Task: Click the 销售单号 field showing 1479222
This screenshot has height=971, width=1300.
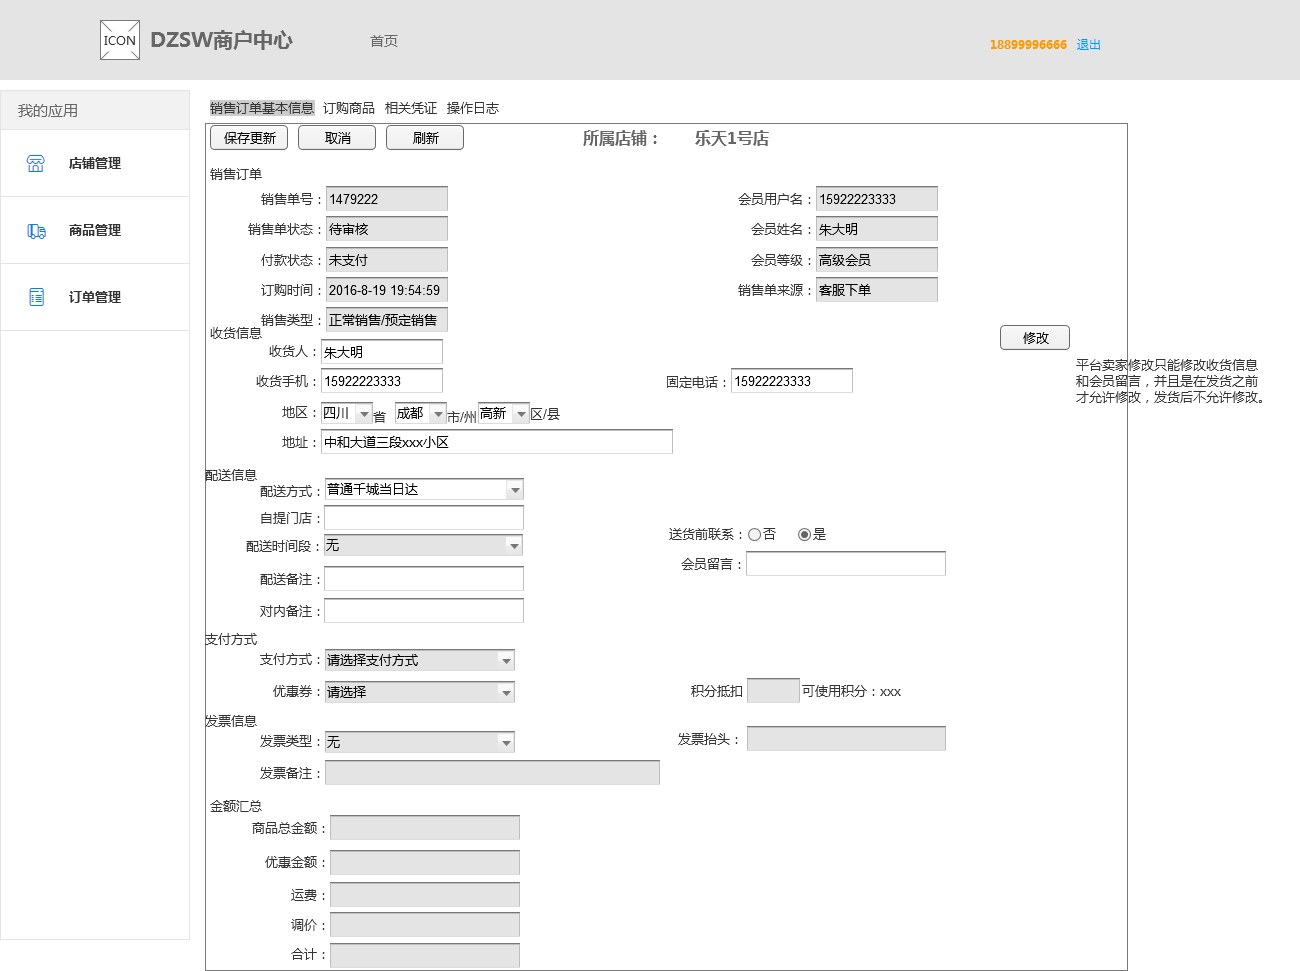Action: pos(387,199)
